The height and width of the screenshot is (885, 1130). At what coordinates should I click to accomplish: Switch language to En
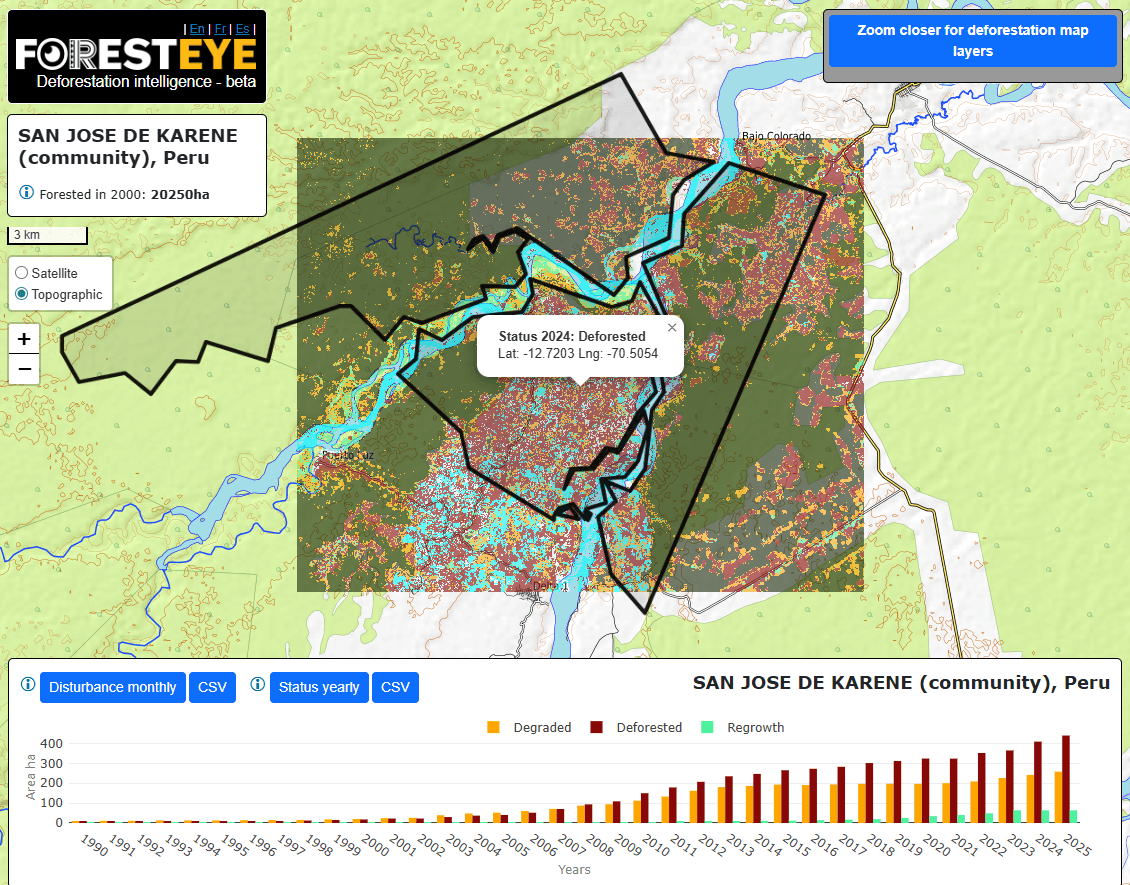tap(197, 29)
